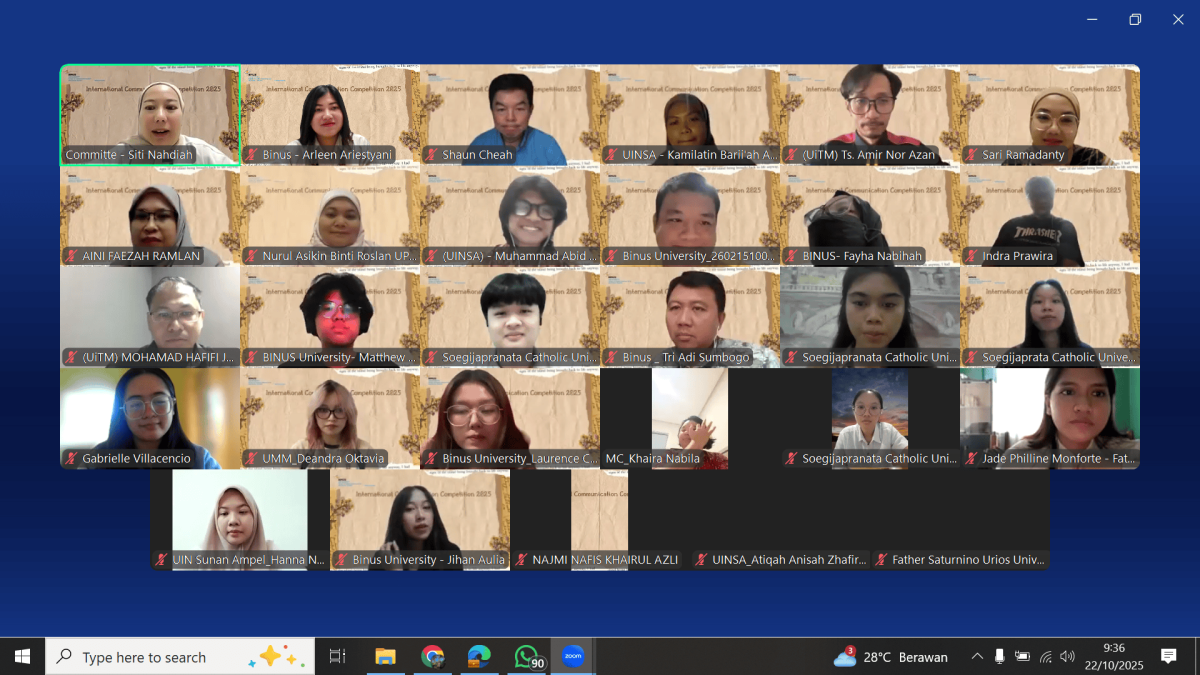Open the notification center icon

pos(1168,657)
